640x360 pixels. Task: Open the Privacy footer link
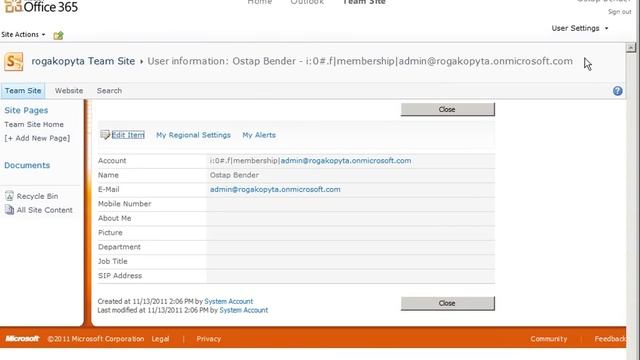pyautogui.click(x=209, y=339)
